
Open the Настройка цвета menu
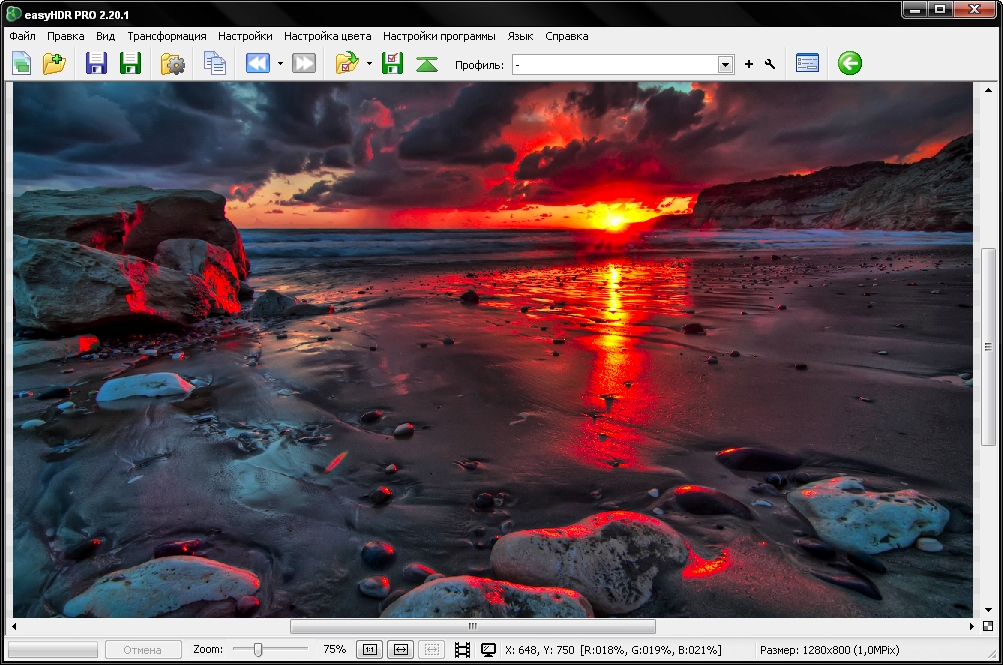[327, 36]
